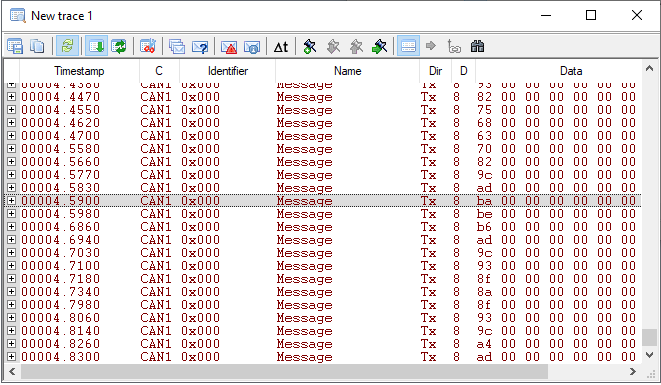
Task: Select timestamp 00004.7030
Action: click(x=61, y=253)
